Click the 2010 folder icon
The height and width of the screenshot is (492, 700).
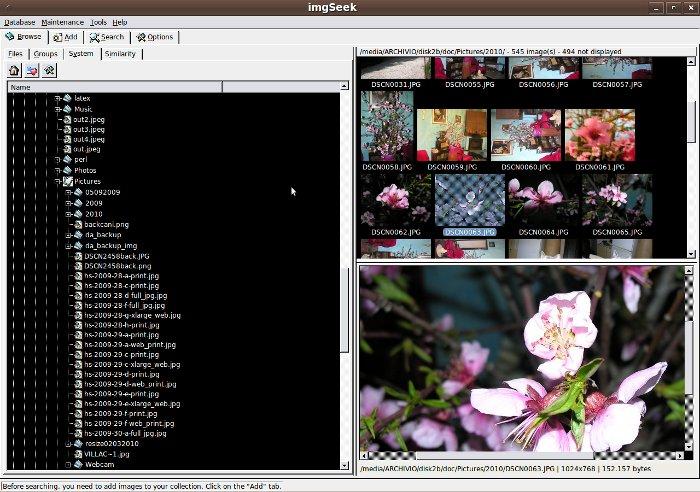coord(78,214)
